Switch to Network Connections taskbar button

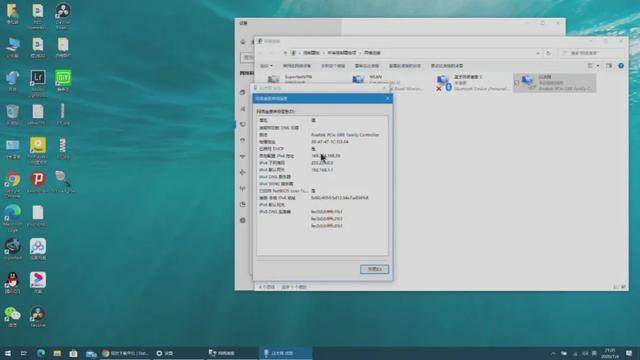[x=233, y=353]
